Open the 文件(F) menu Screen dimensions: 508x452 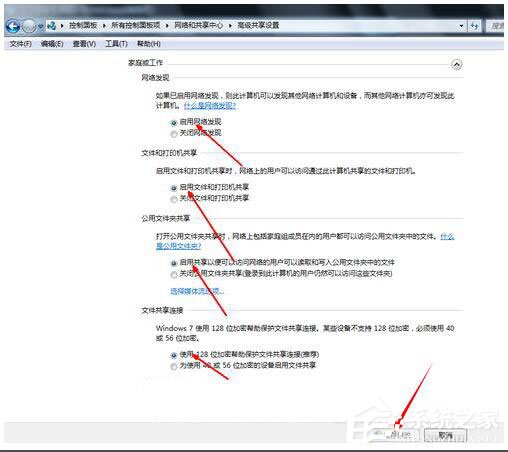tap(20, 44)
